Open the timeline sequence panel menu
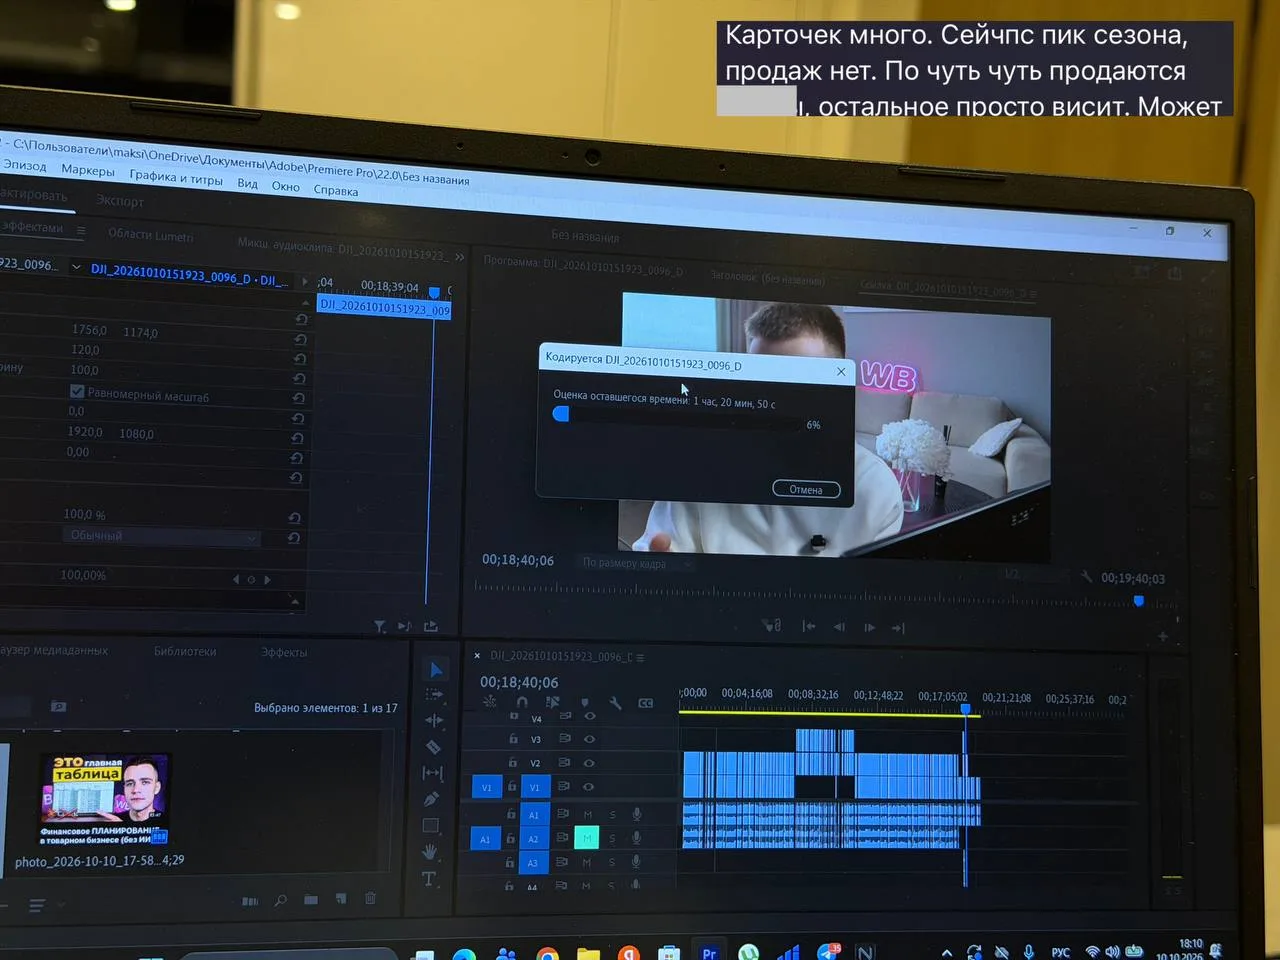 tap(640, 657)
